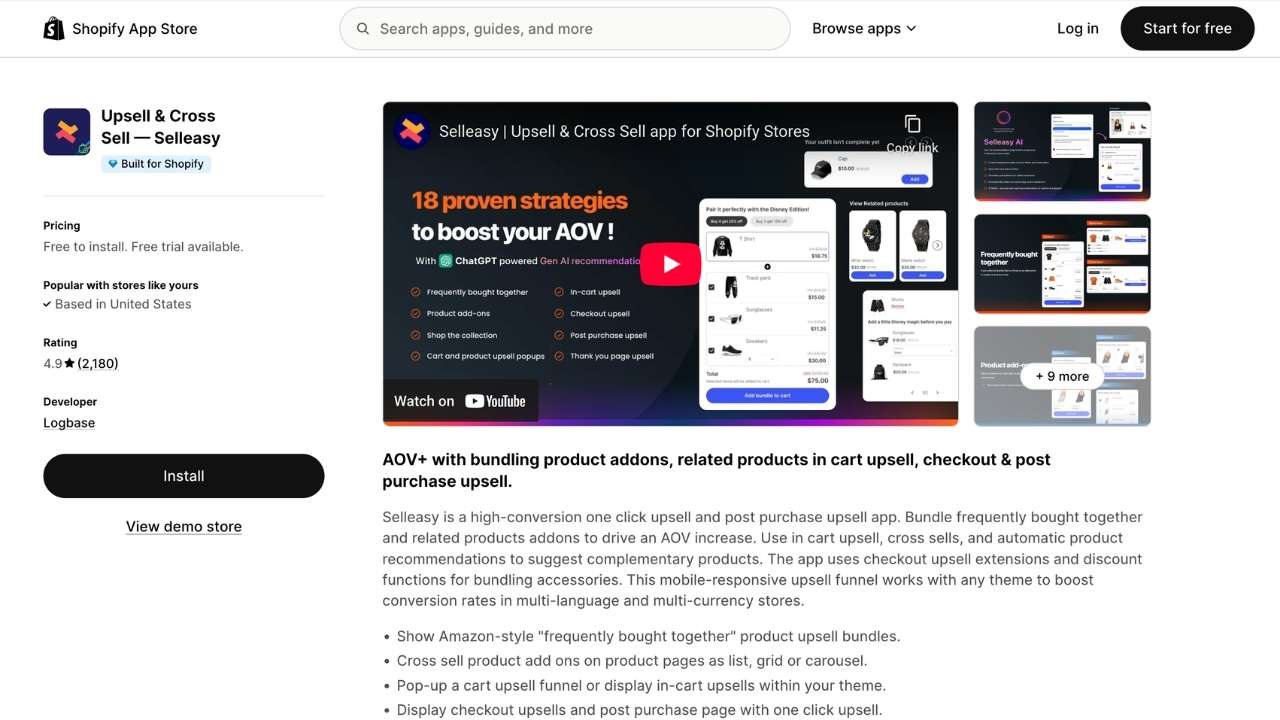Viewport: 1280px width, 720px height.
Task: Click the Start for free button
Action: pos(1187,28)
